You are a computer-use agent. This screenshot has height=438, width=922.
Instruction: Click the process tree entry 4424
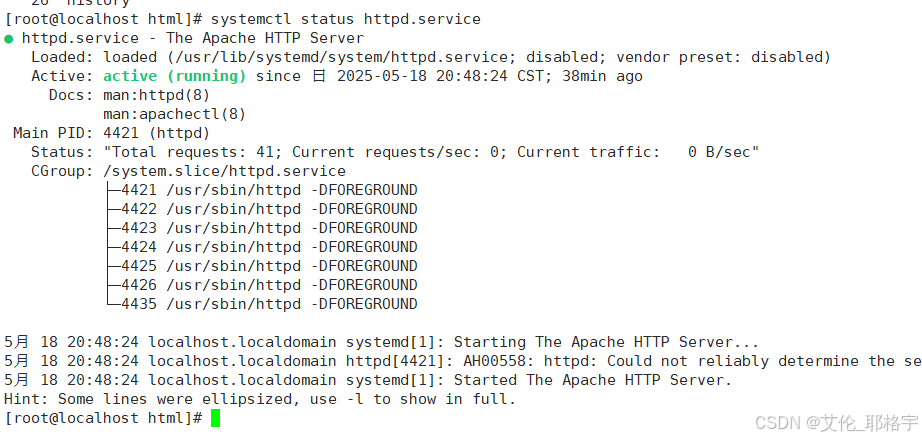click(269, 247)
